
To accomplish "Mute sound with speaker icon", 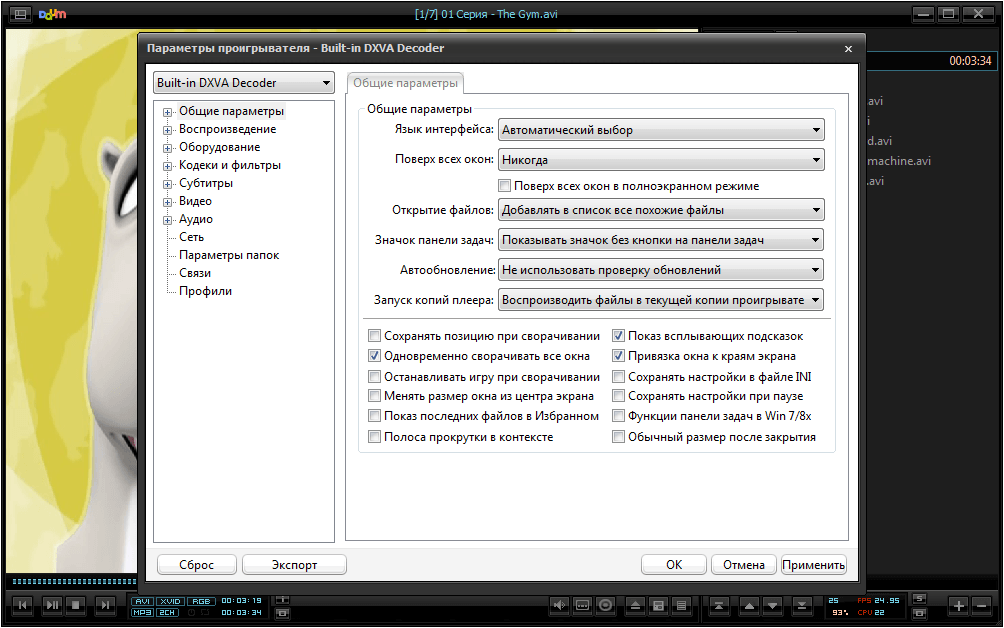I will click(559, 605).
